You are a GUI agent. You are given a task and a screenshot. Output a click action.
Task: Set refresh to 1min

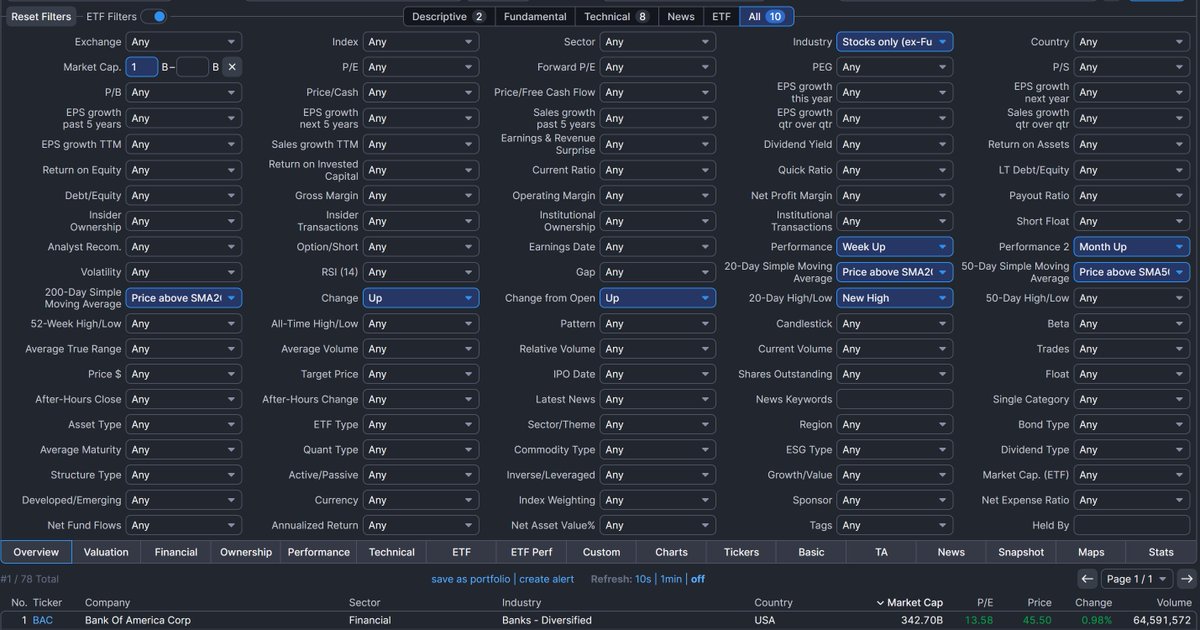pyautogui.click(x=671, y=579)
